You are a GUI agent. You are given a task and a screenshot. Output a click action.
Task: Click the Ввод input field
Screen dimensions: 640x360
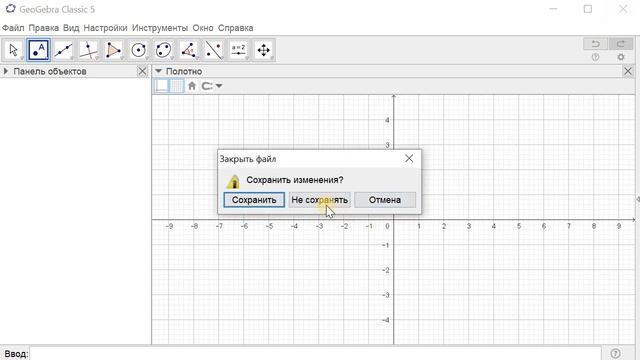tap(316, 353)
